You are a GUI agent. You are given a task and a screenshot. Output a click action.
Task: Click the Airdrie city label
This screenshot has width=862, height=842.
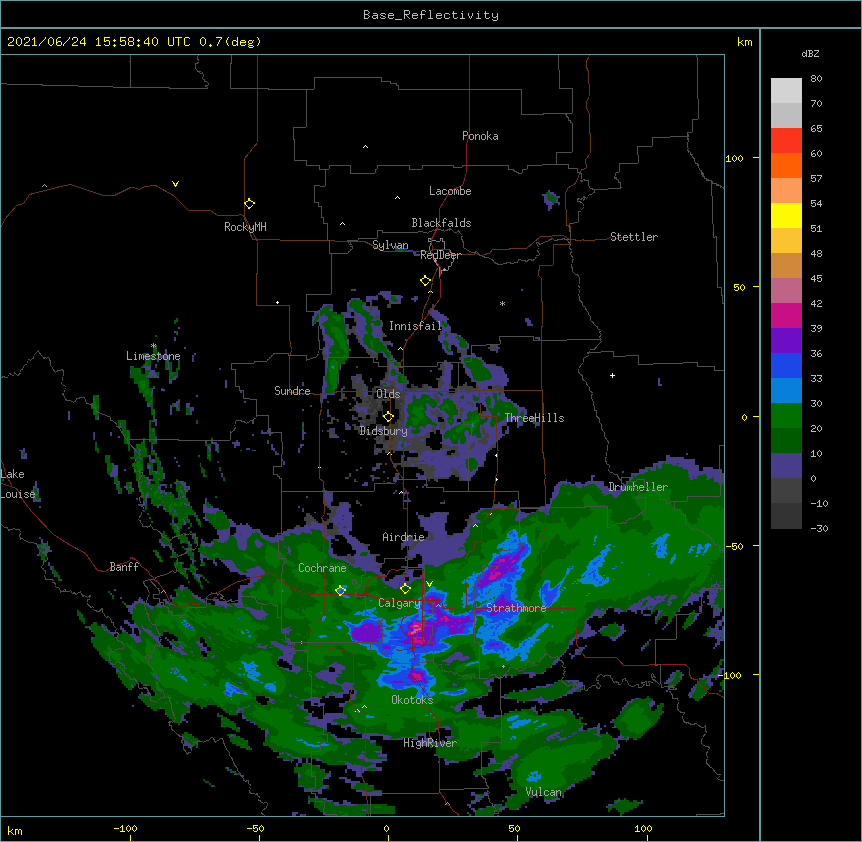(404, 537)
